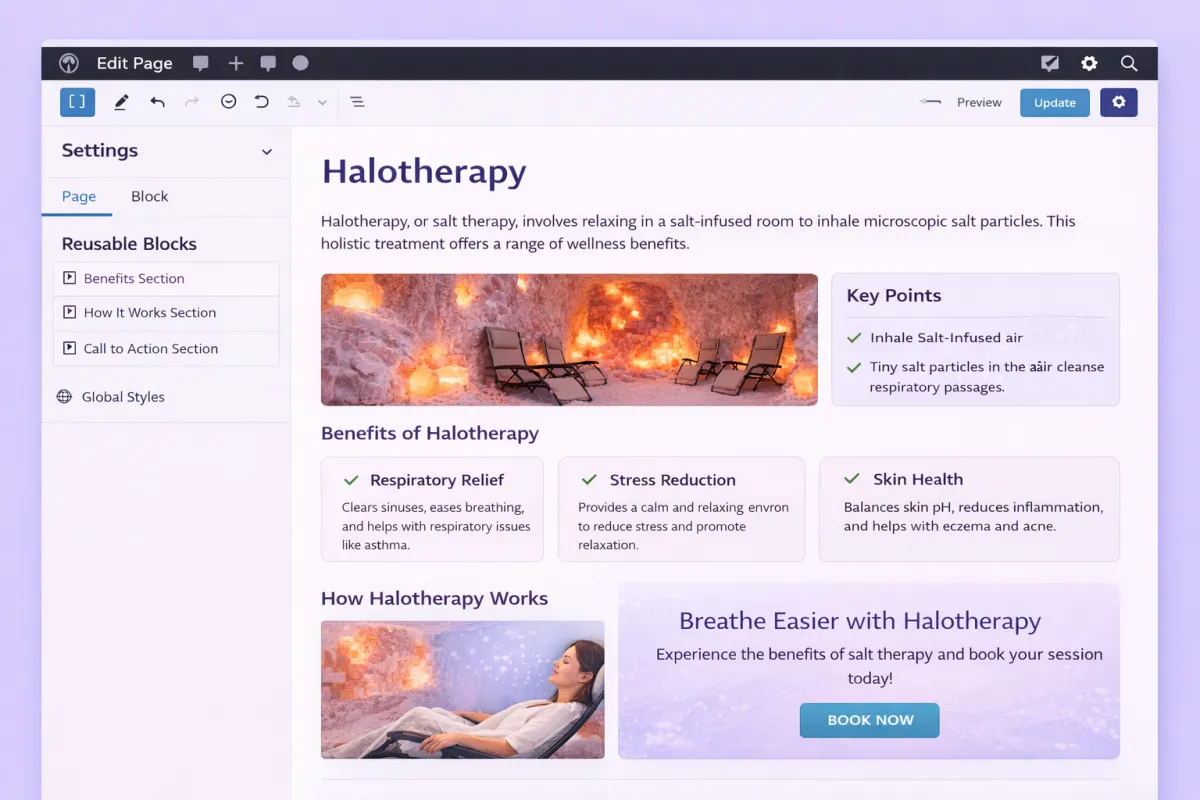Switch to the Block tab
The width and height of the screenshot is (1200, 800).
coord(150,196)
